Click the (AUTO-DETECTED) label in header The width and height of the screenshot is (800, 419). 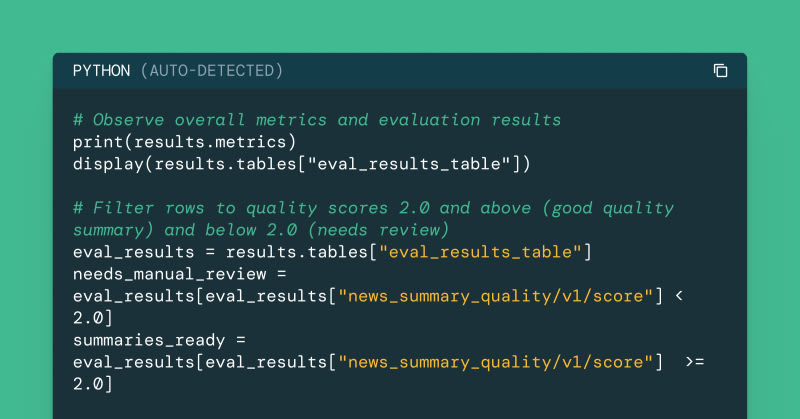click(x=211, y=70)
